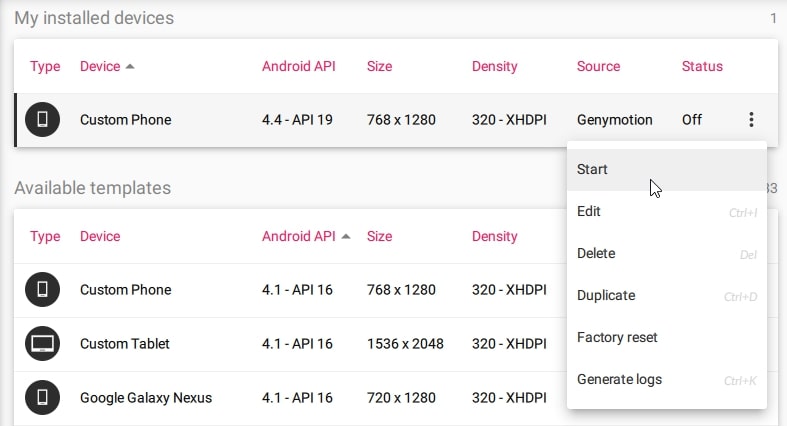
Task: Select the Google Galaxy Nexus template name
Action: tap(146, 398)
